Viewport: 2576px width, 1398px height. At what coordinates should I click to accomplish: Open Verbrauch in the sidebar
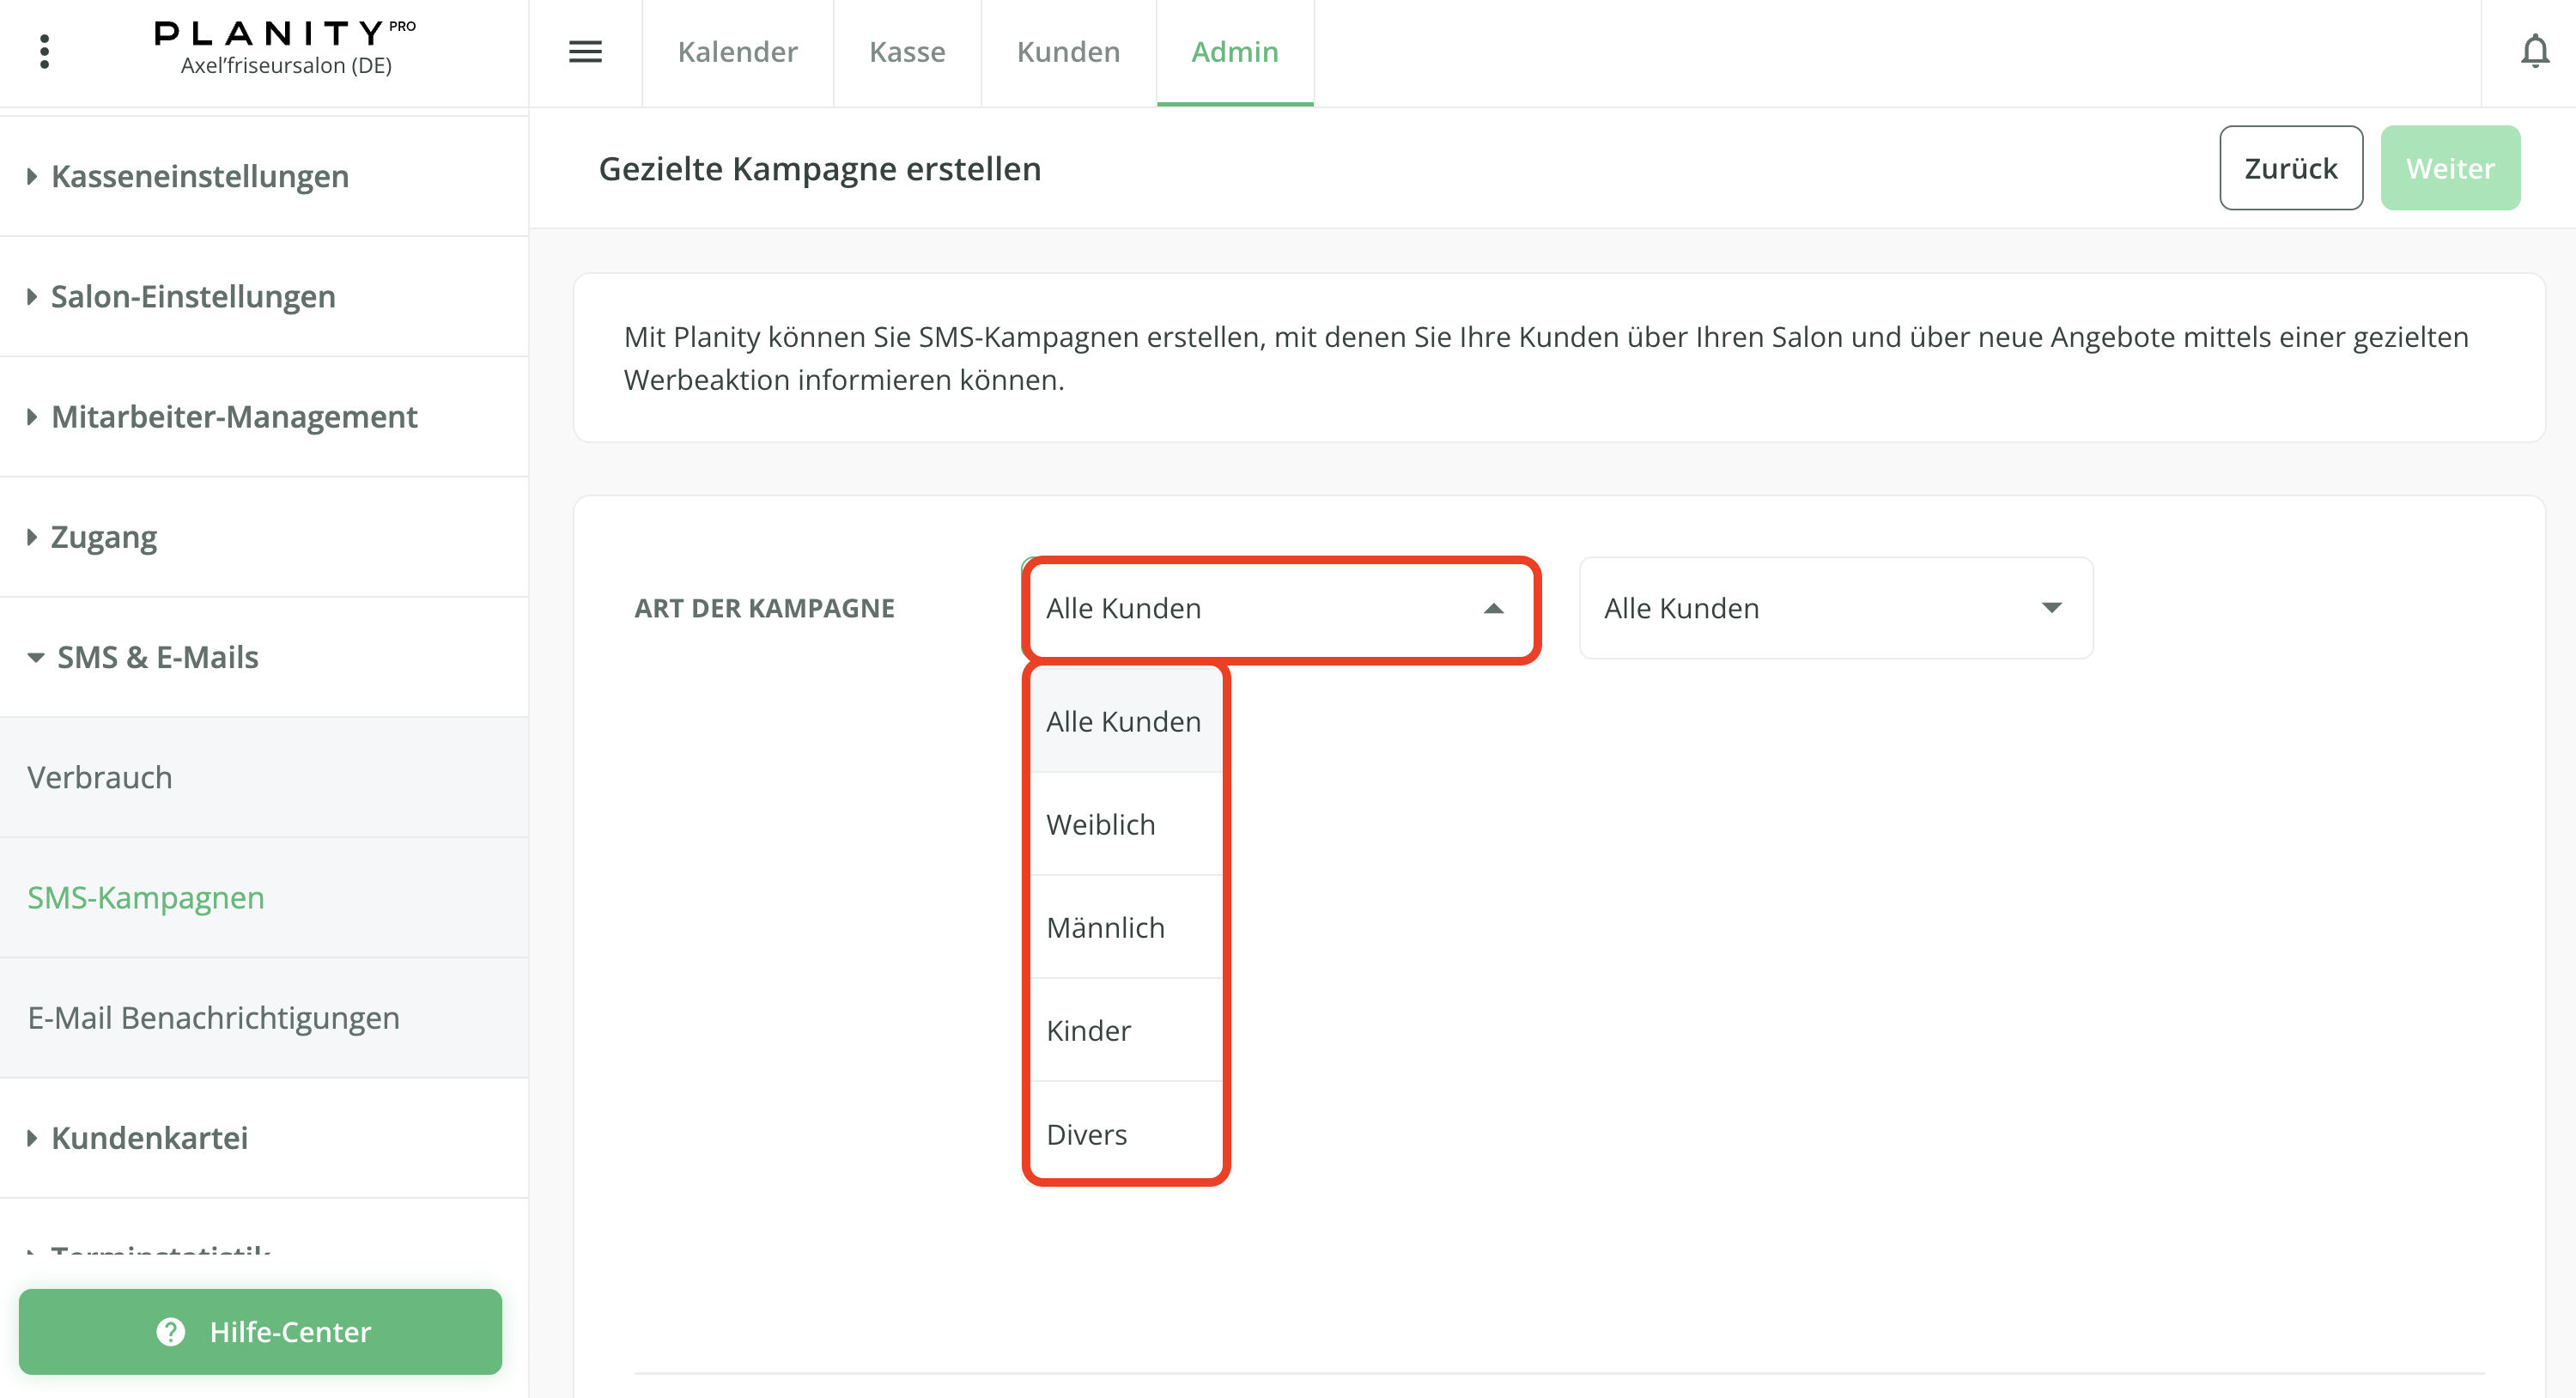pos(264,777)
